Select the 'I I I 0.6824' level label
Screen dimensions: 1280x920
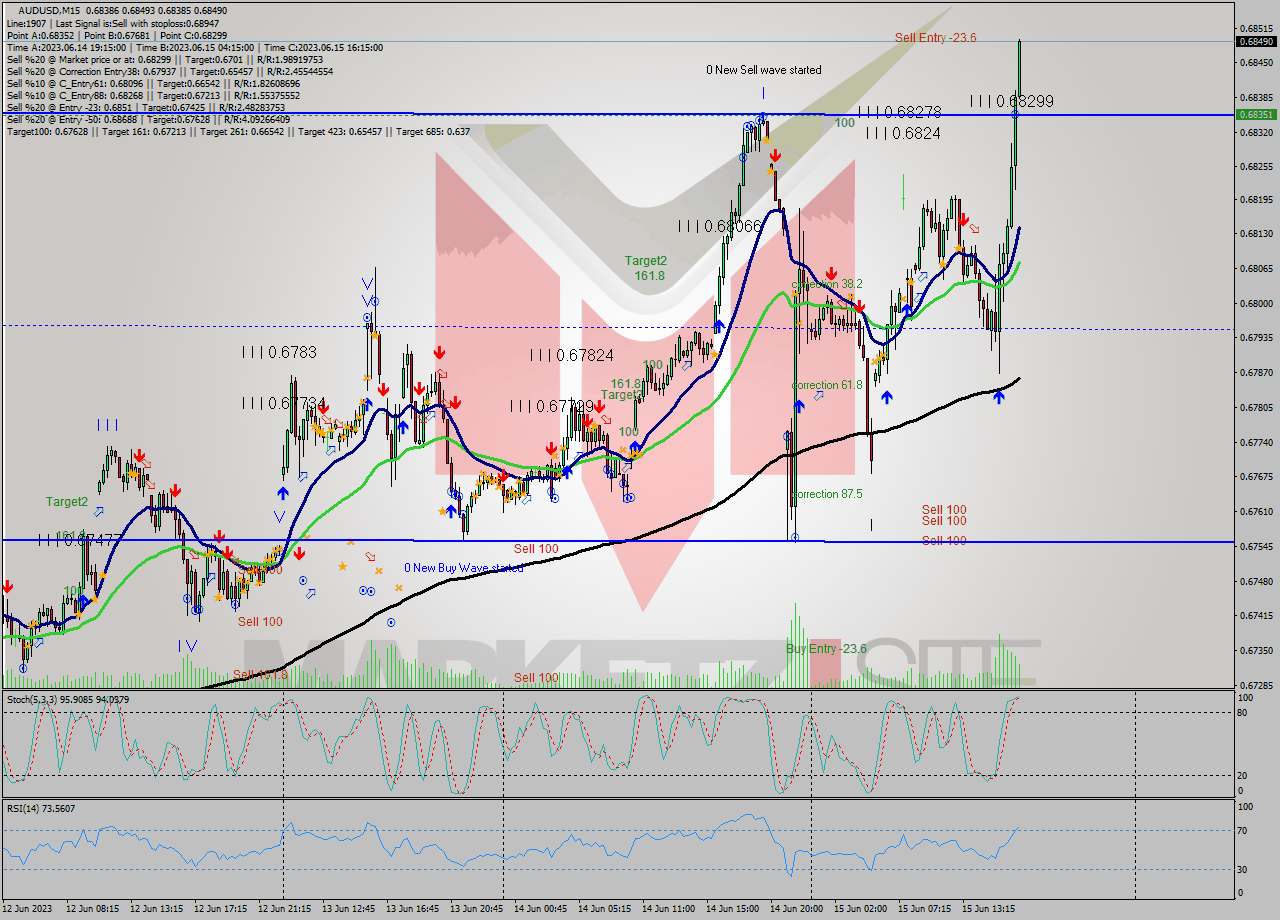pos(903,132)
